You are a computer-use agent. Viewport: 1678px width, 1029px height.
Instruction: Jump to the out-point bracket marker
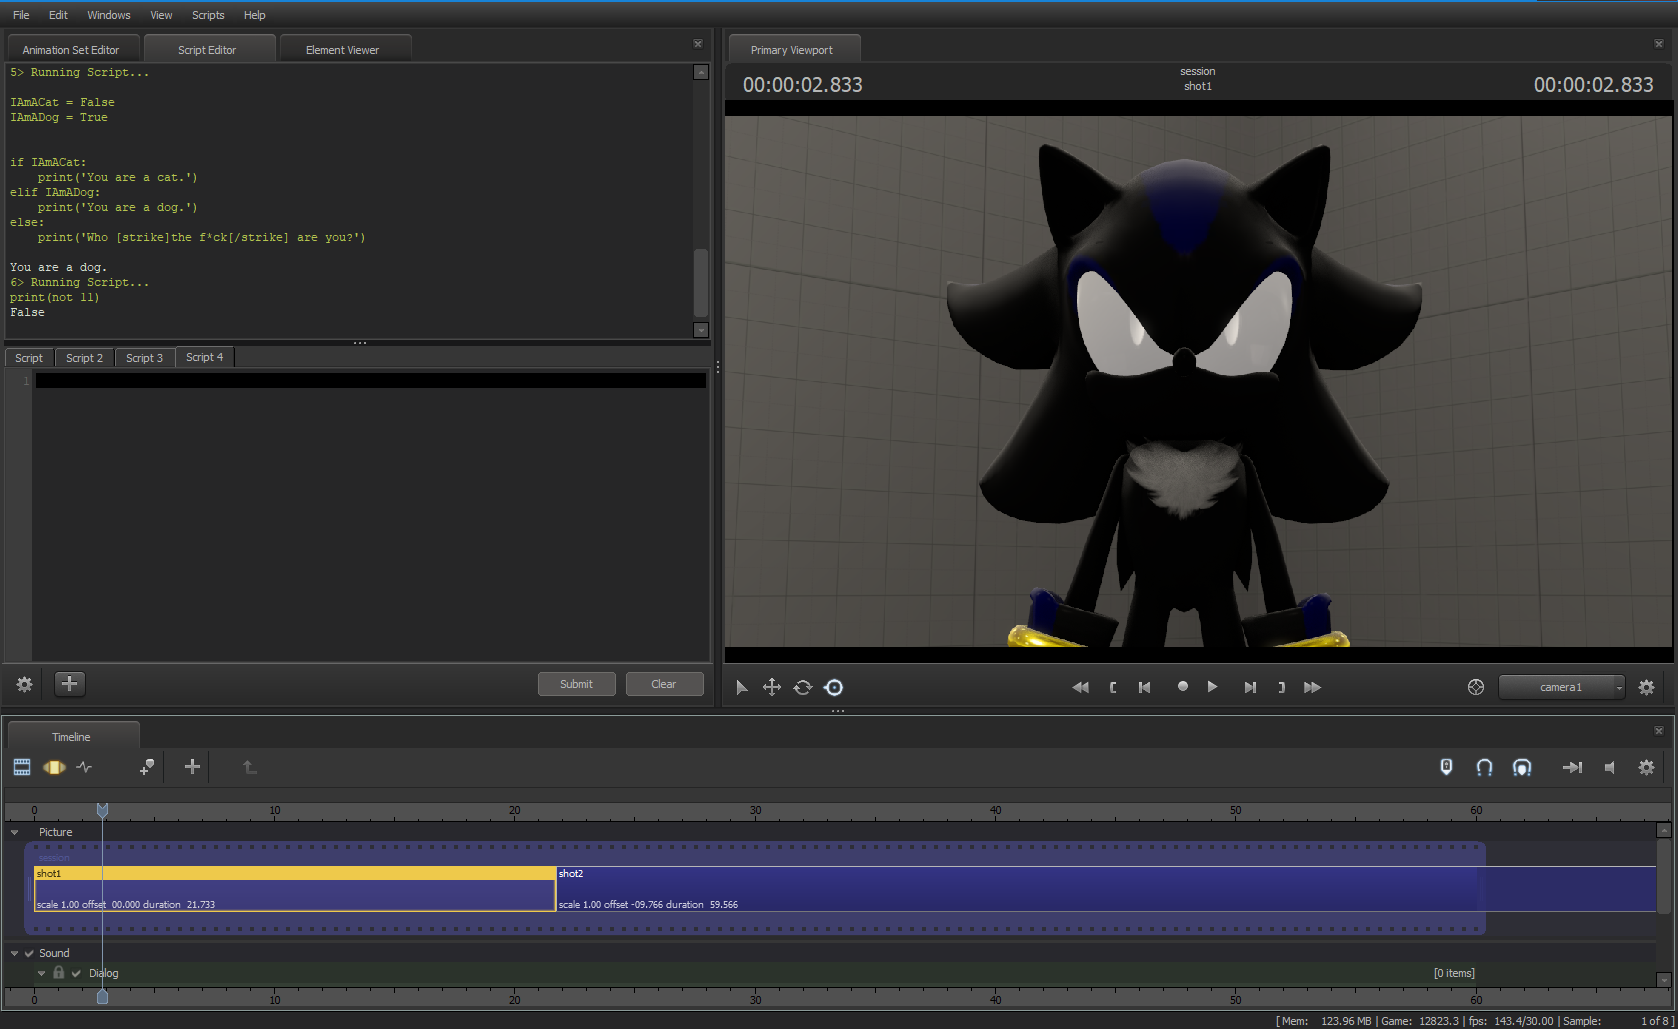[x=1281, y=687]
